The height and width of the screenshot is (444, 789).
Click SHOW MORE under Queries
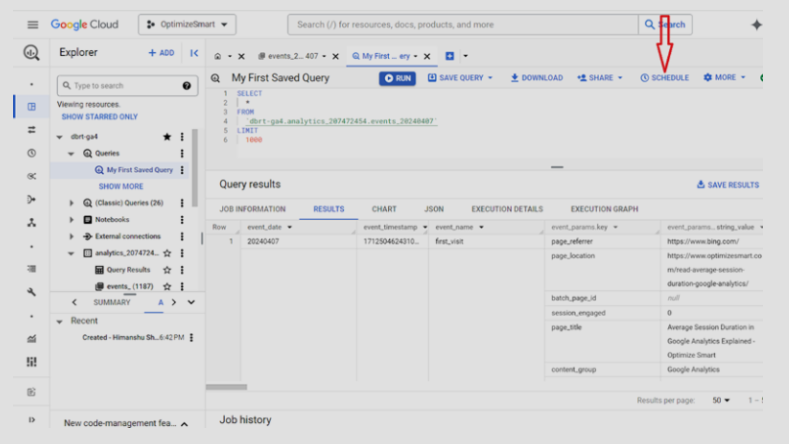point(121,186)
